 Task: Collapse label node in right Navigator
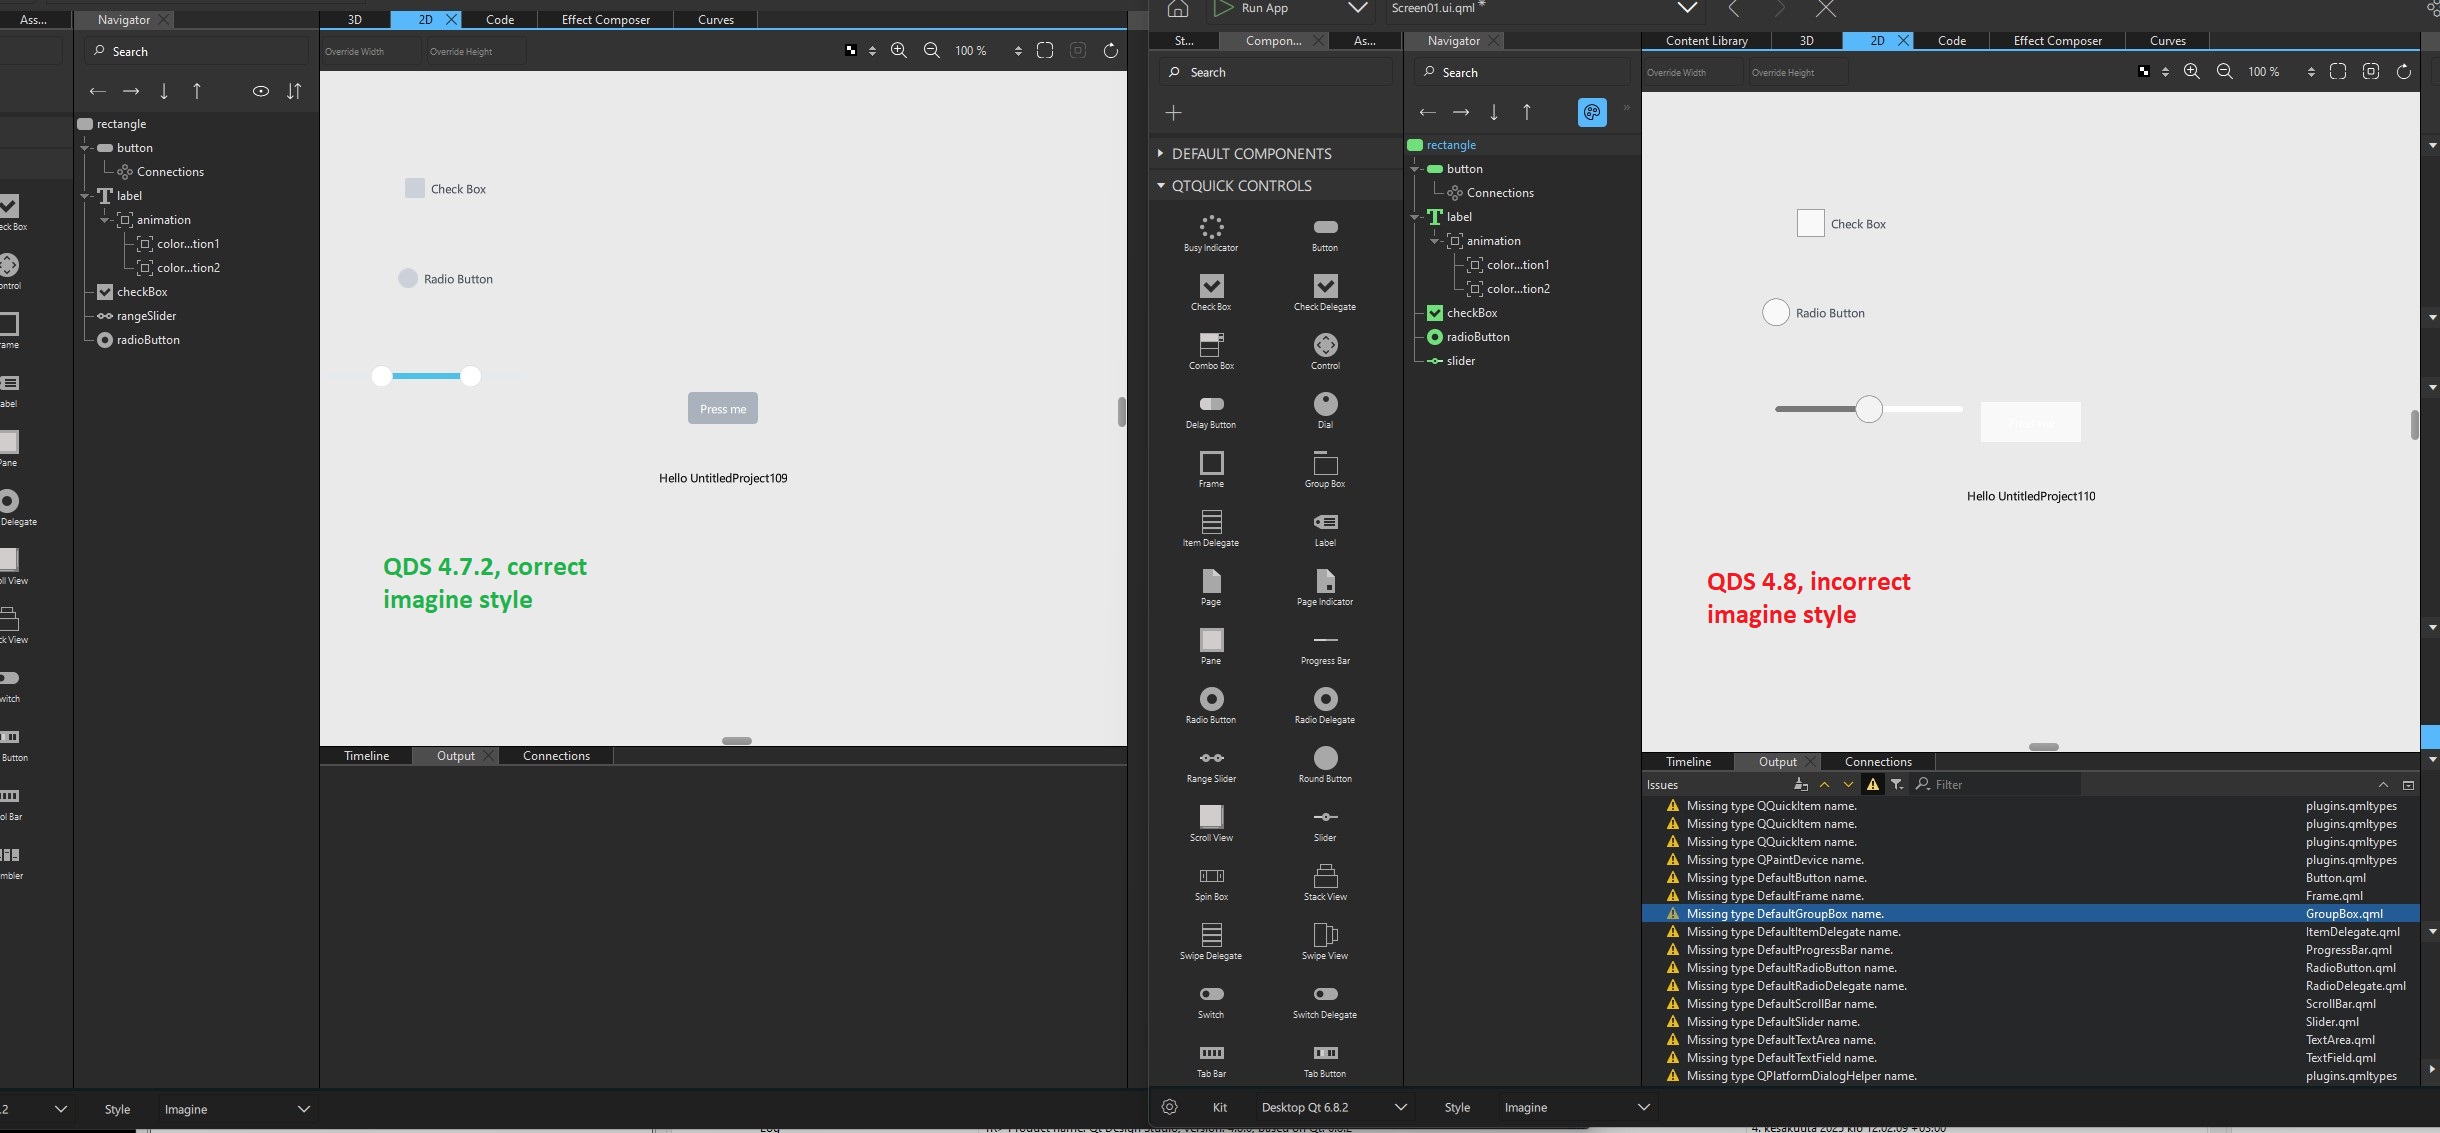coord(1415,216)
